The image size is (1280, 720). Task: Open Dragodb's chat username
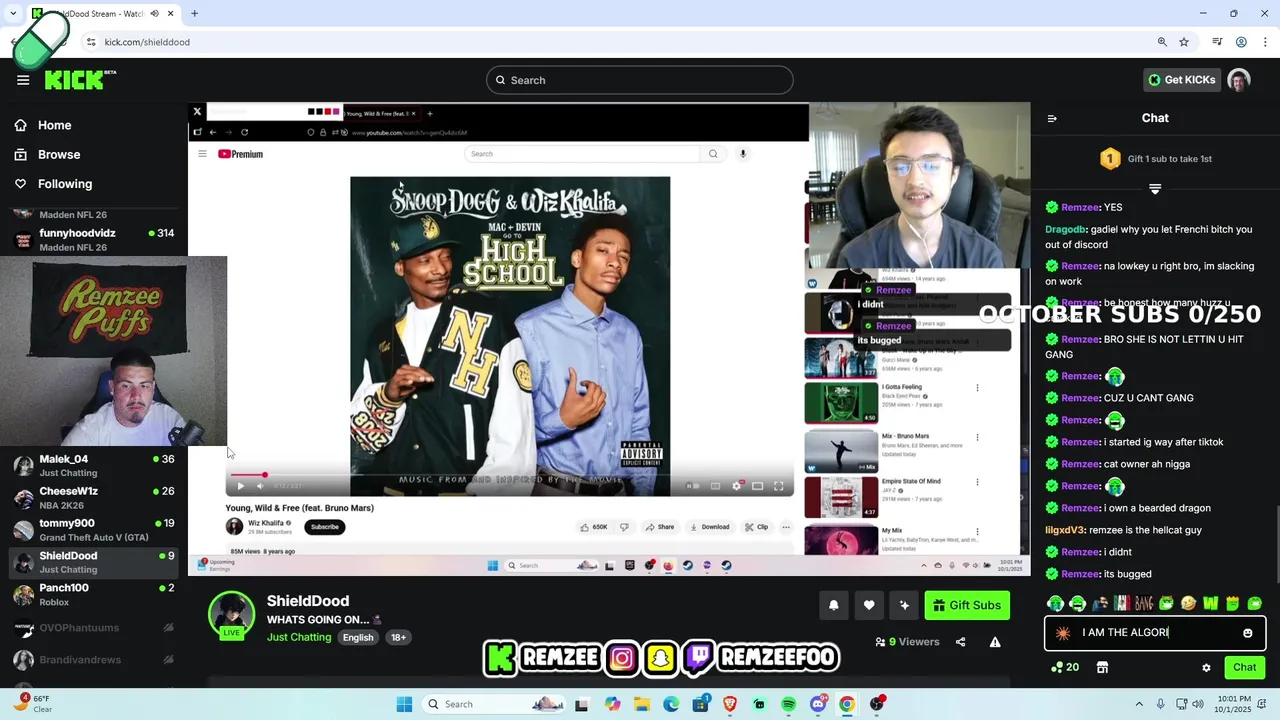(x=1065, y=229)
